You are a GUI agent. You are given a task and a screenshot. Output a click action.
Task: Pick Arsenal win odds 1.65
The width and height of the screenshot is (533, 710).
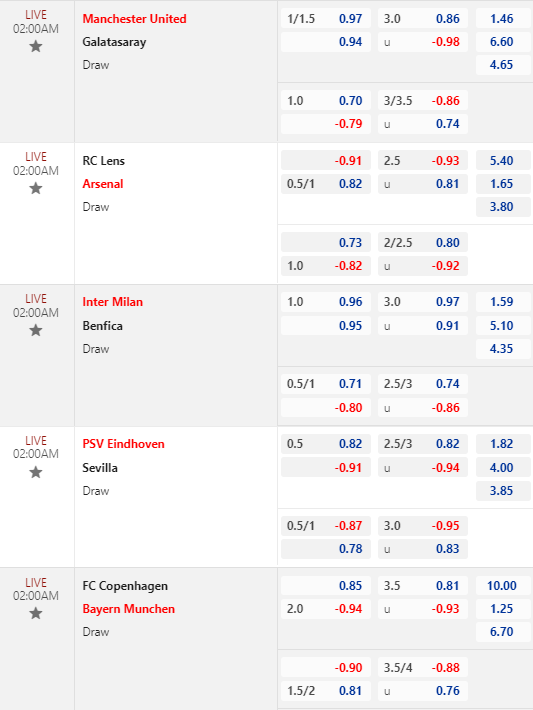pyautogui.click(x=503, y=184)
